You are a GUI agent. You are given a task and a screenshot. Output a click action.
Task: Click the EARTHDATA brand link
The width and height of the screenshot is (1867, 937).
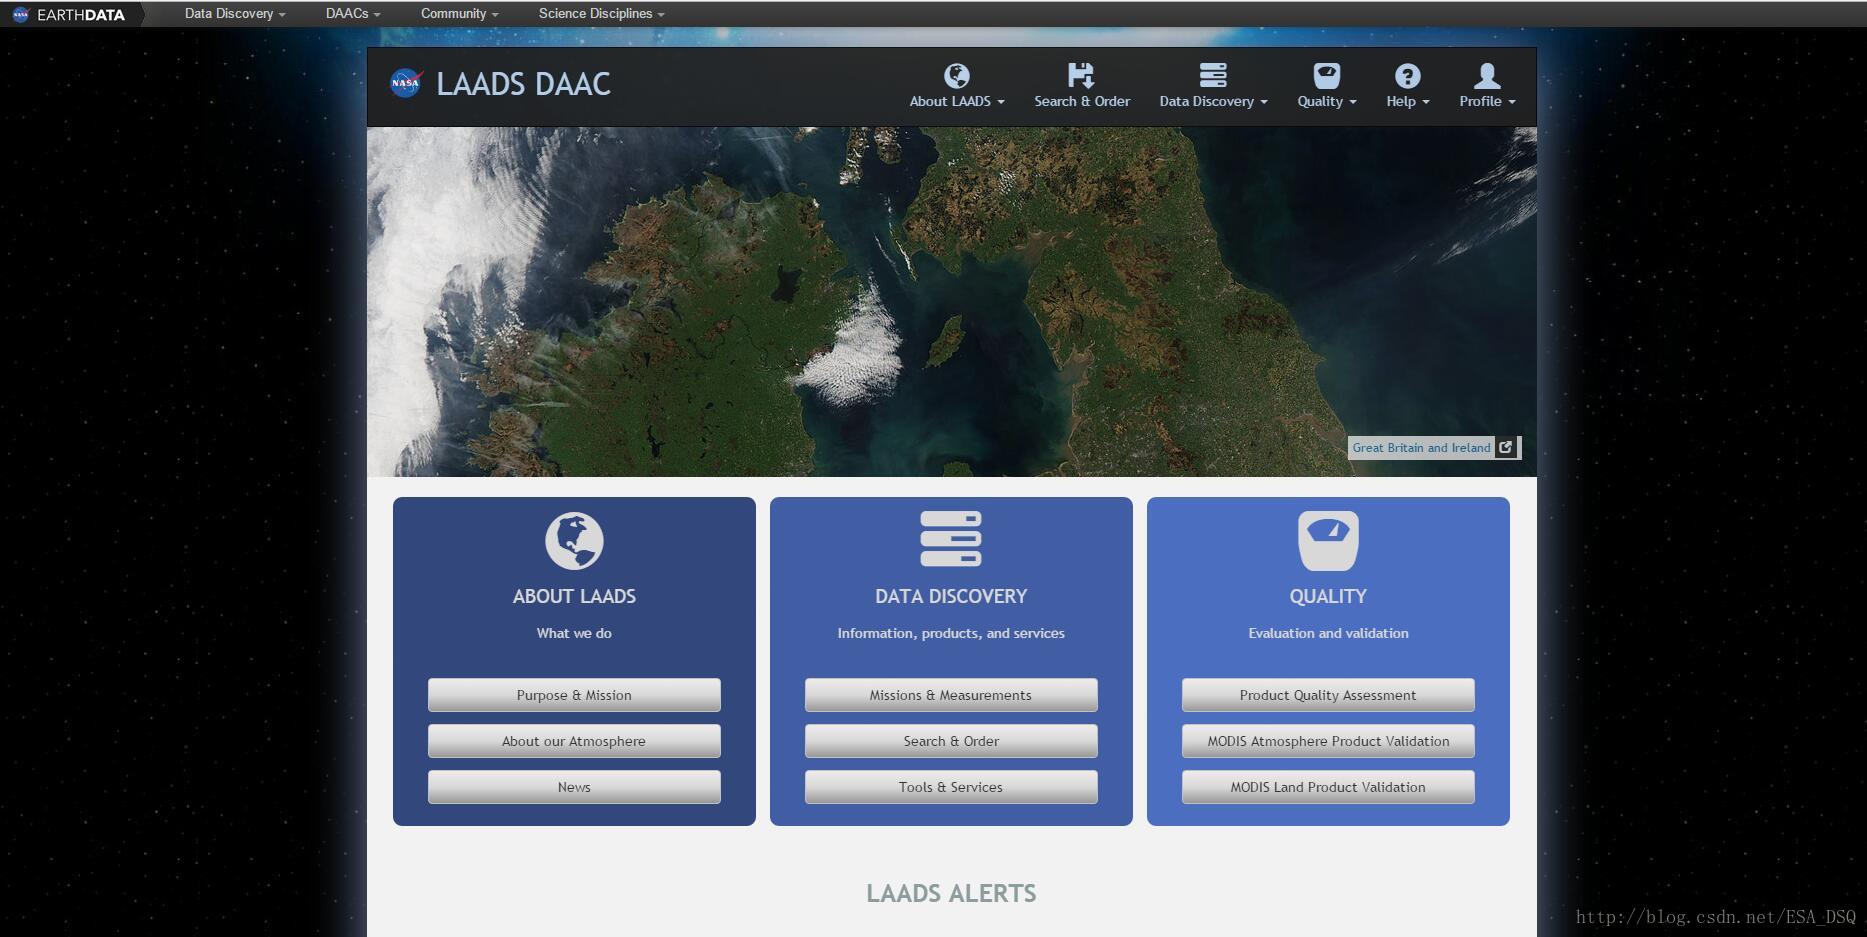pyautogui.click(x=81, y=14)
